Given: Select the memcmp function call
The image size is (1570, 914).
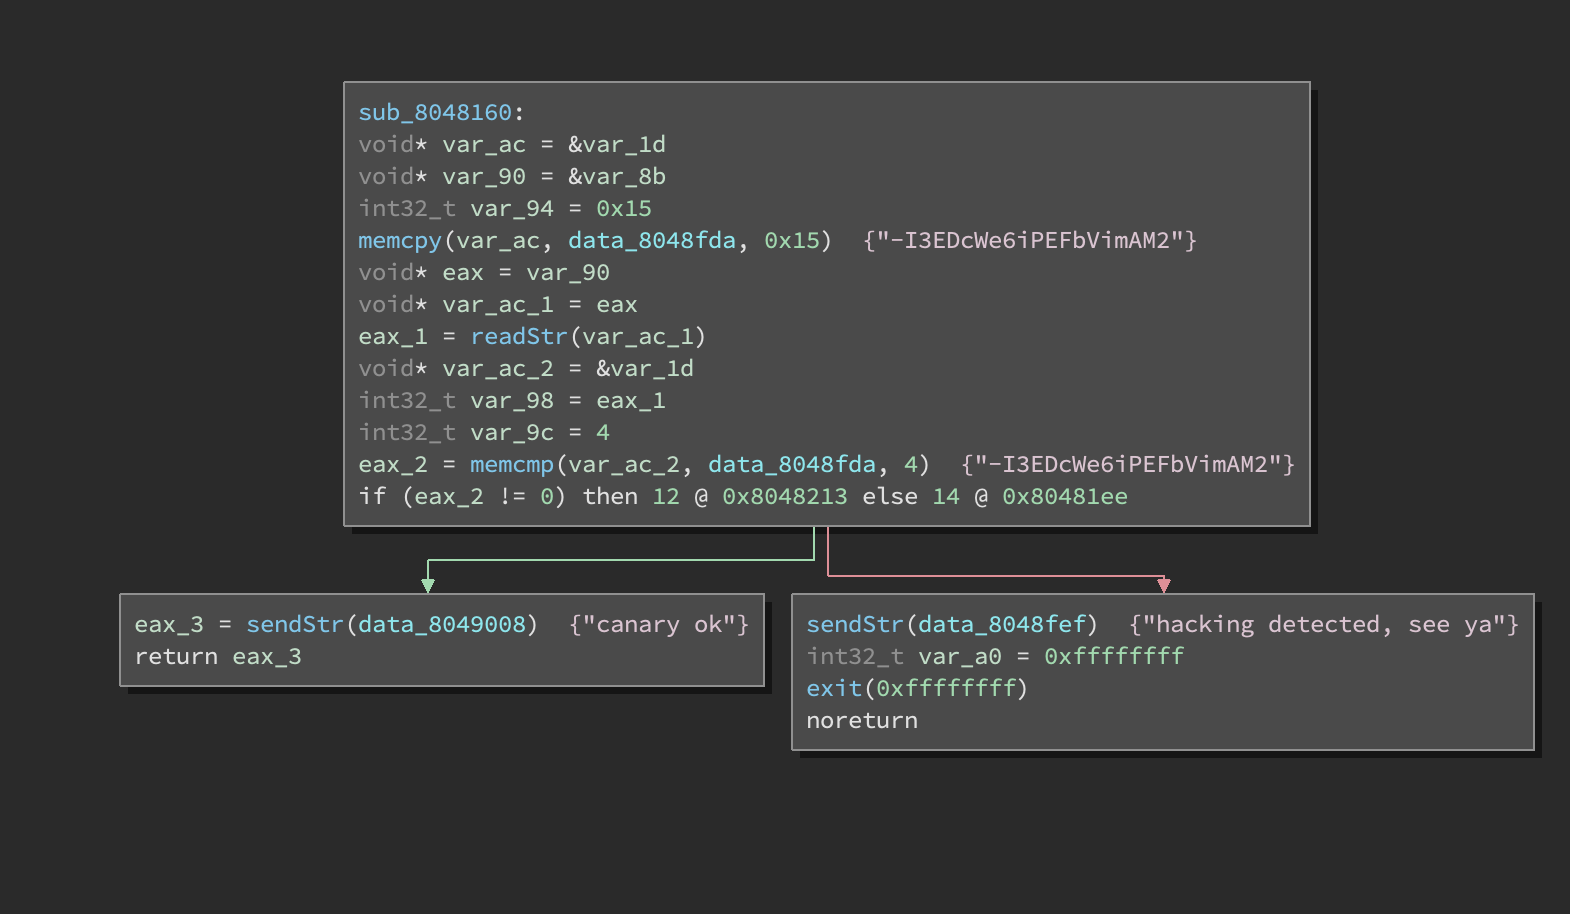Looking at the screenshot, I should pyautogui.click(x=511, y=465).
